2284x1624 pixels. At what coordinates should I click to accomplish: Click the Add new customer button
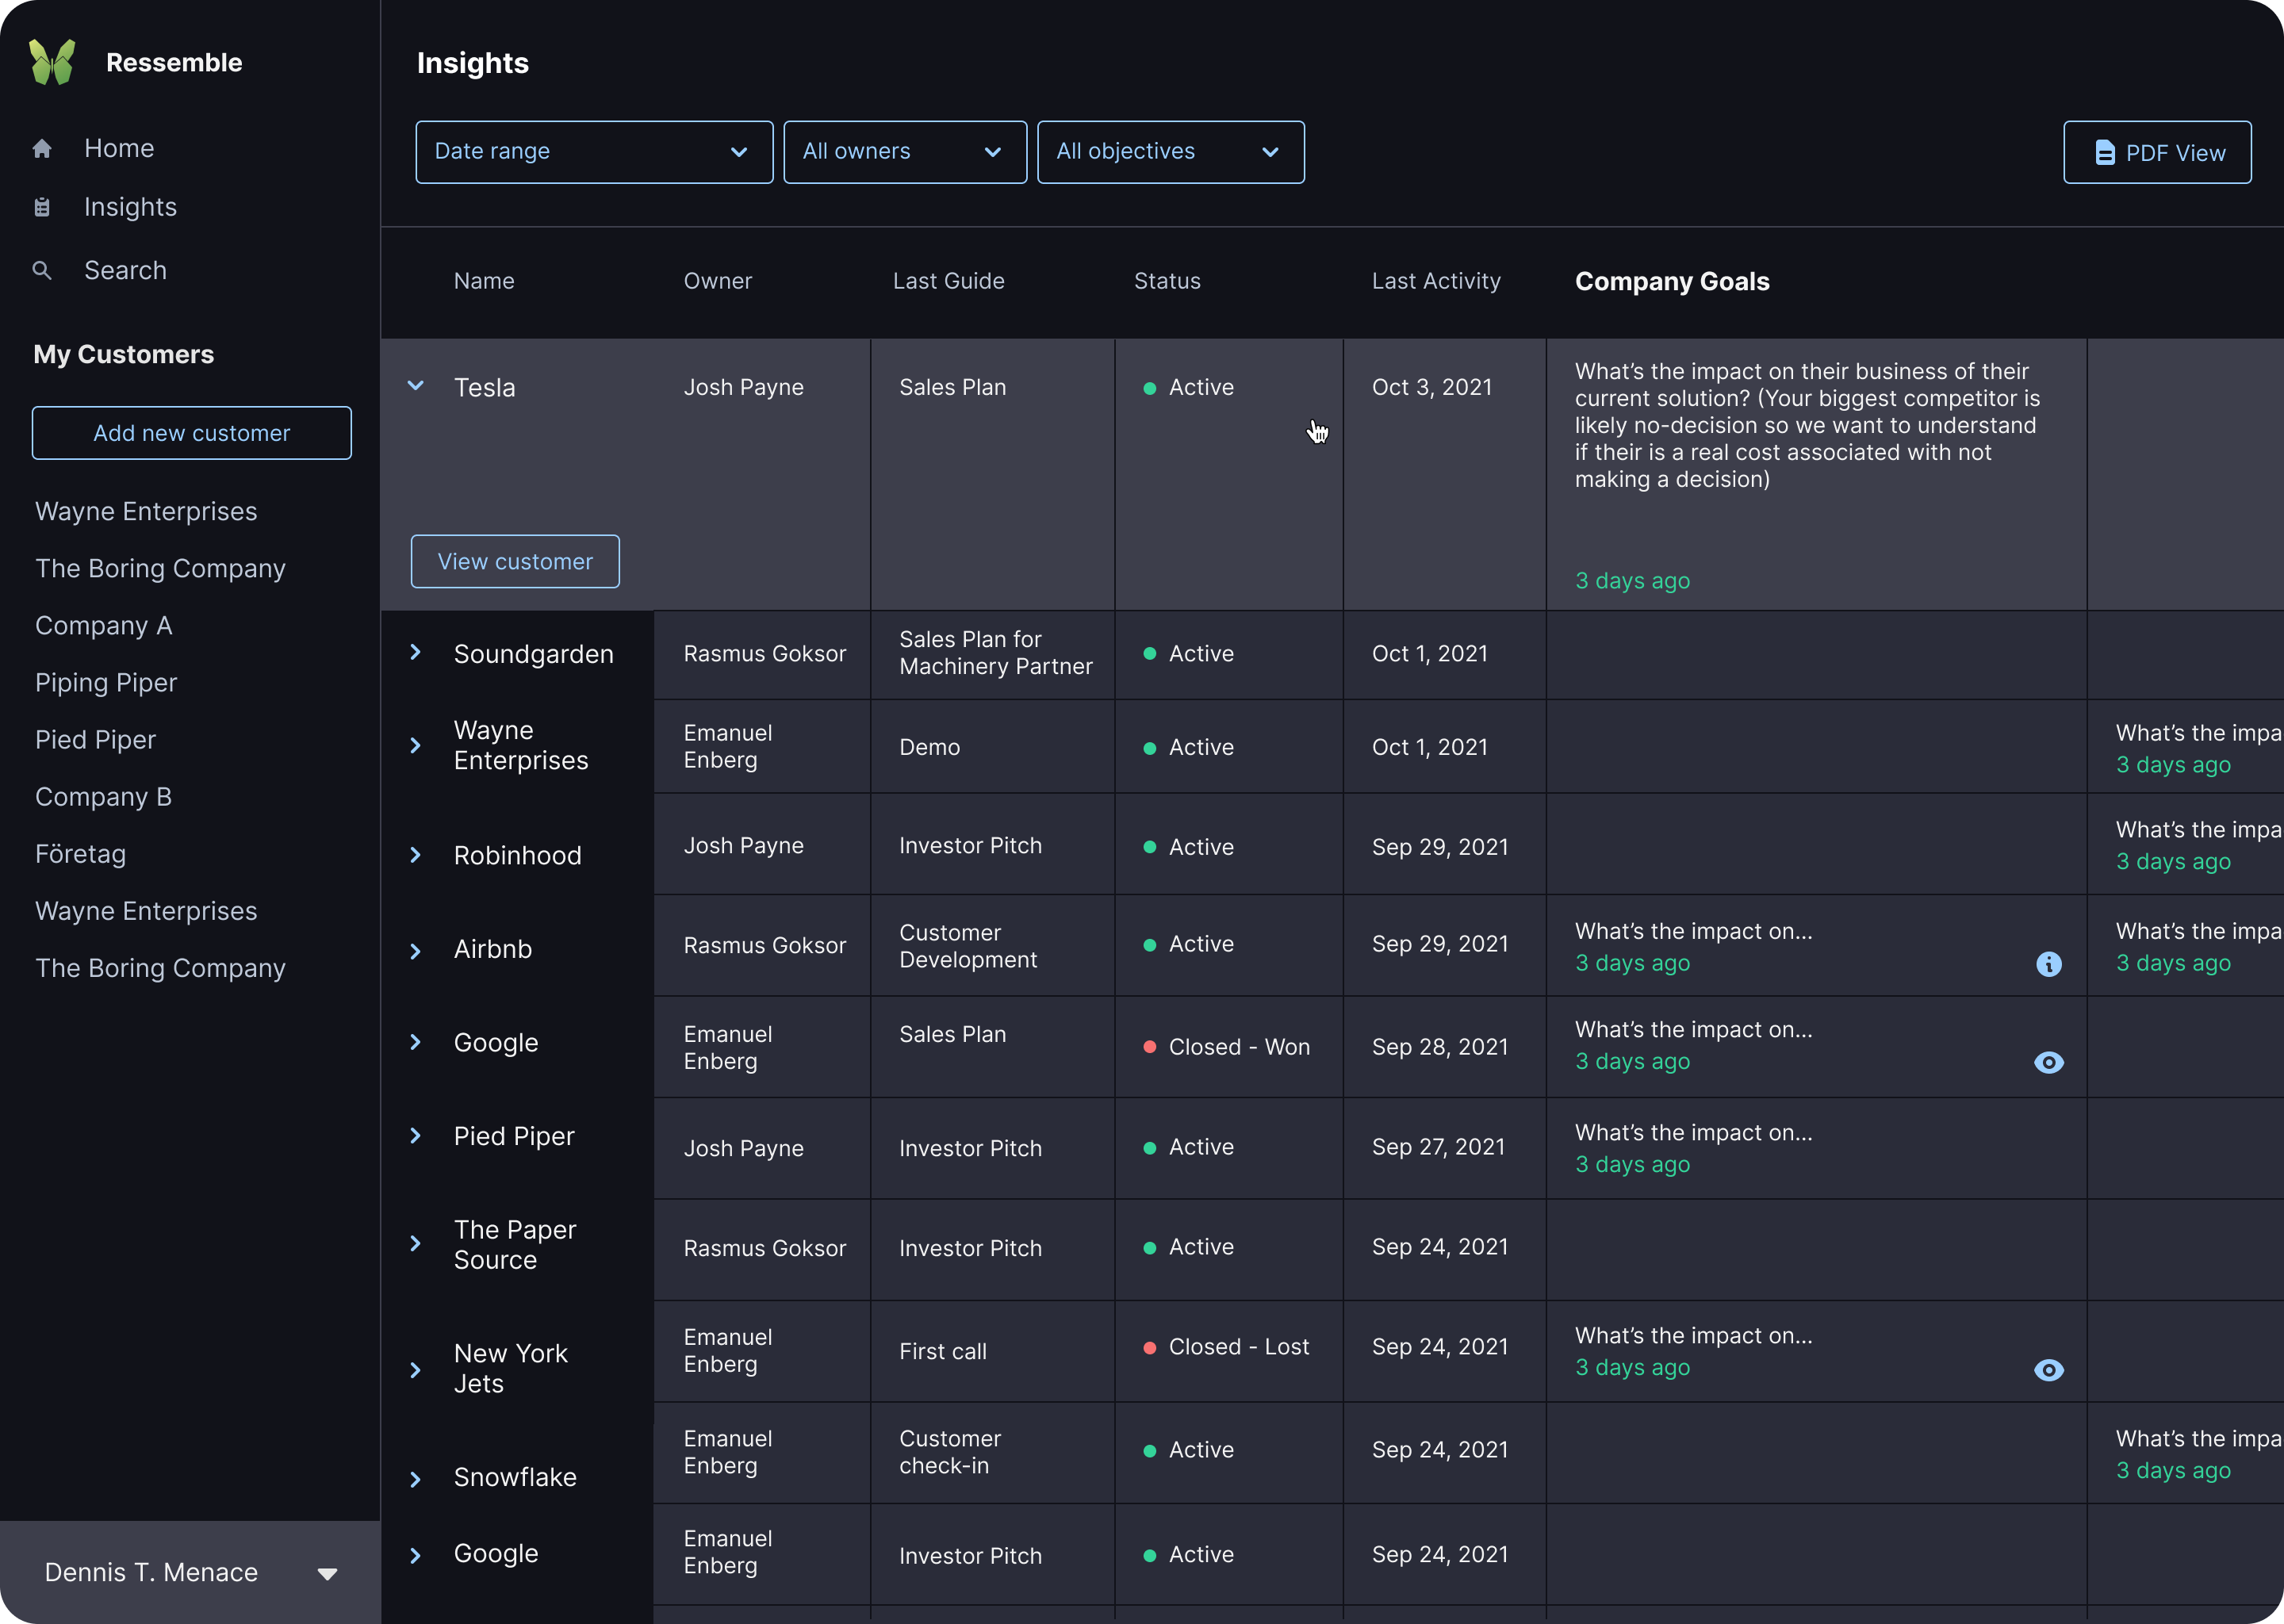[192, 433]
